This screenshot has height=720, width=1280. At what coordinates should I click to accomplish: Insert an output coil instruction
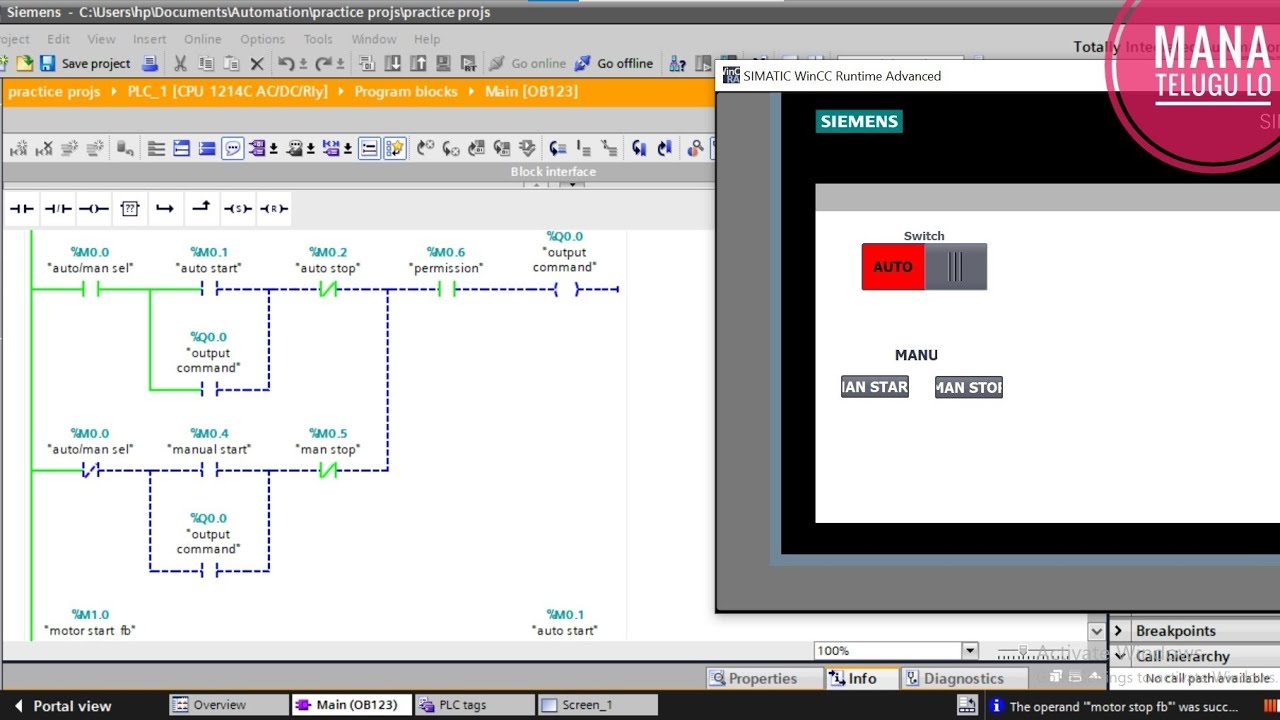(x=94, y=208)
